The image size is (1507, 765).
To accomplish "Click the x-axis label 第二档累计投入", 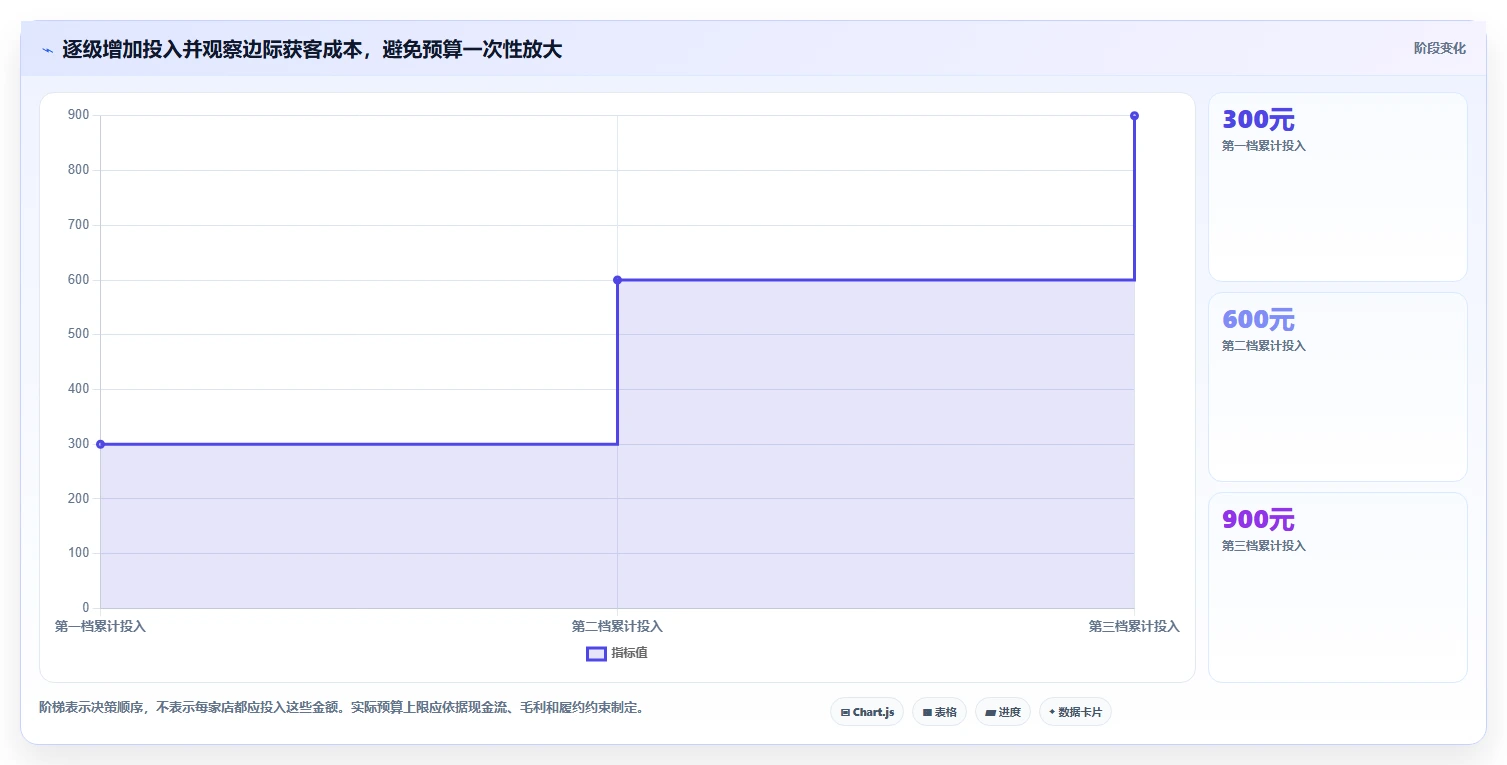I will click(617, 626).
